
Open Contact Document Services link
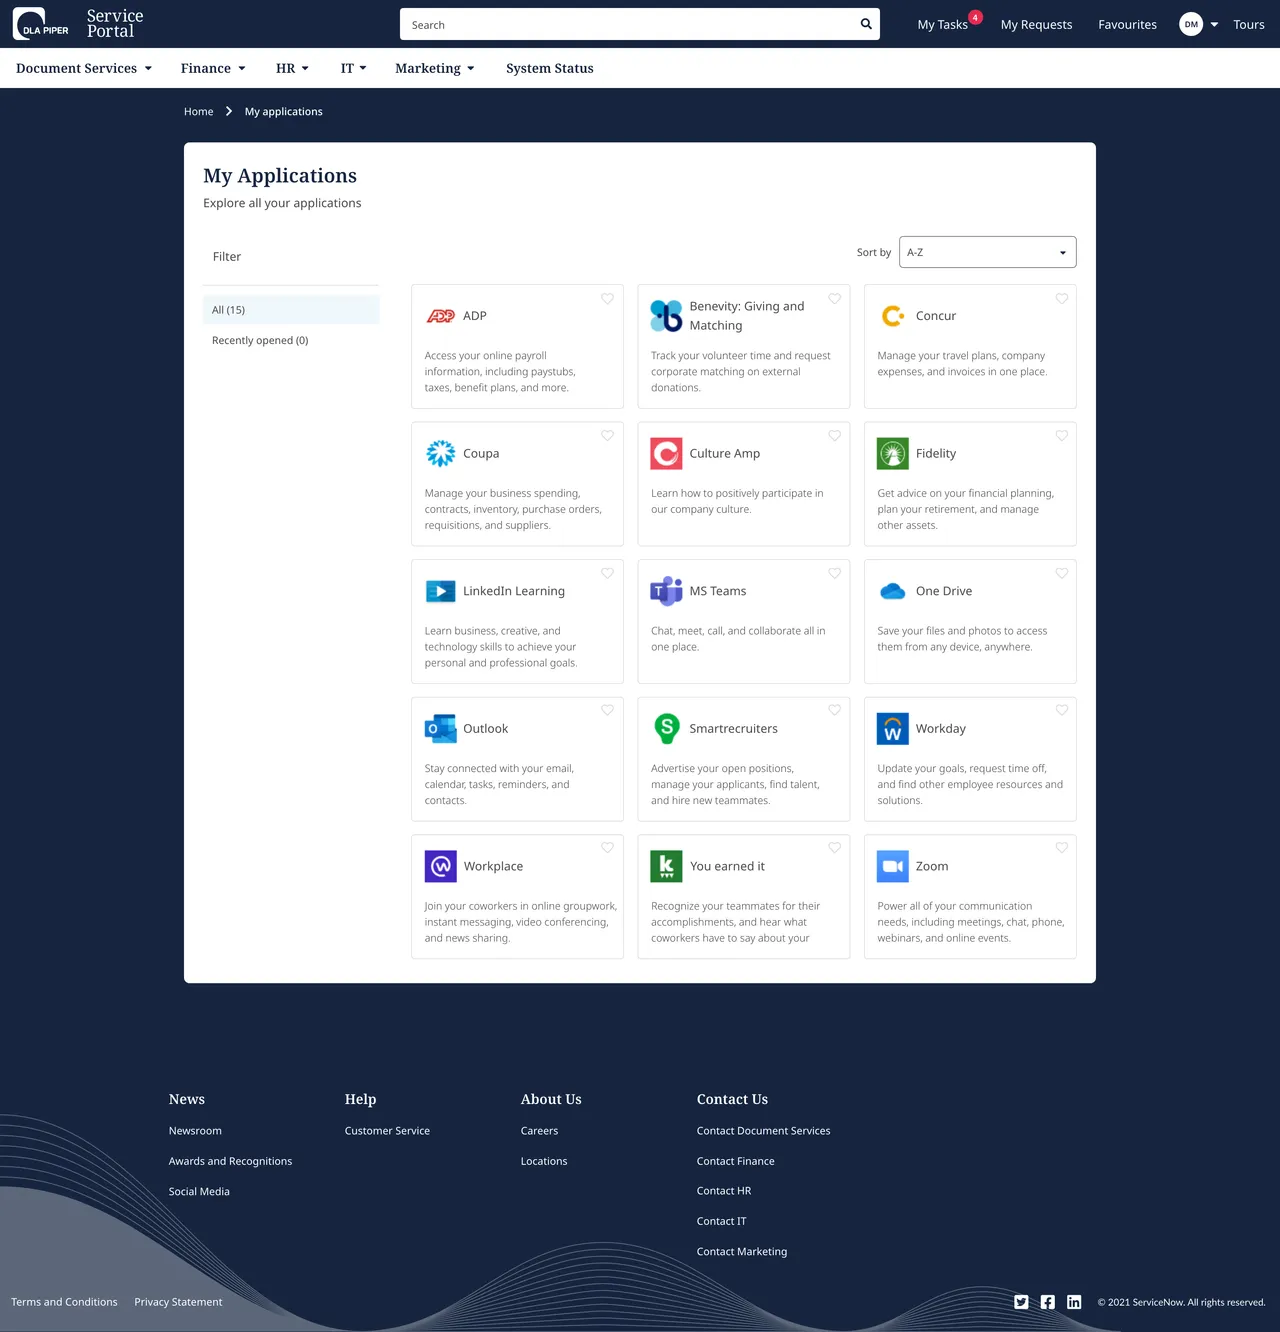coord(763,1131)
